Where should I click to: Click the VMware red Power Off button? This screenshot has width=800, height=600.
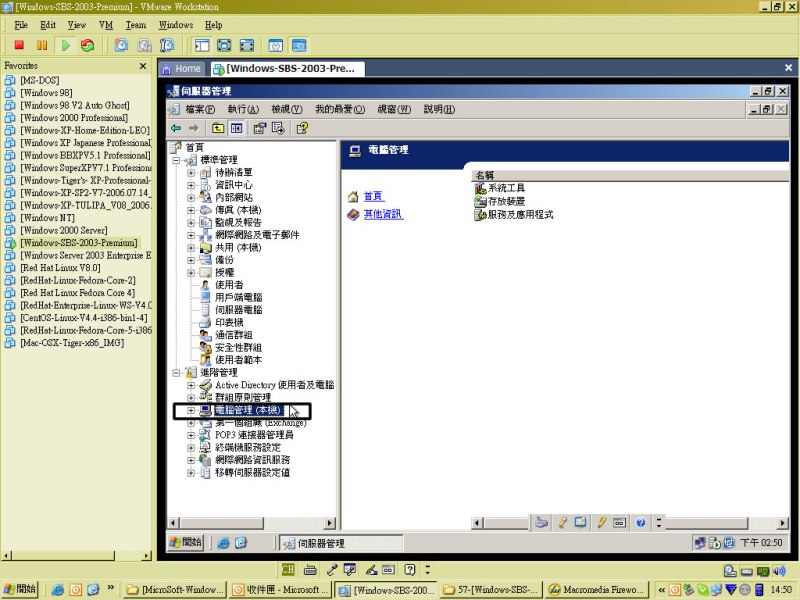click(x=19, y=45)
